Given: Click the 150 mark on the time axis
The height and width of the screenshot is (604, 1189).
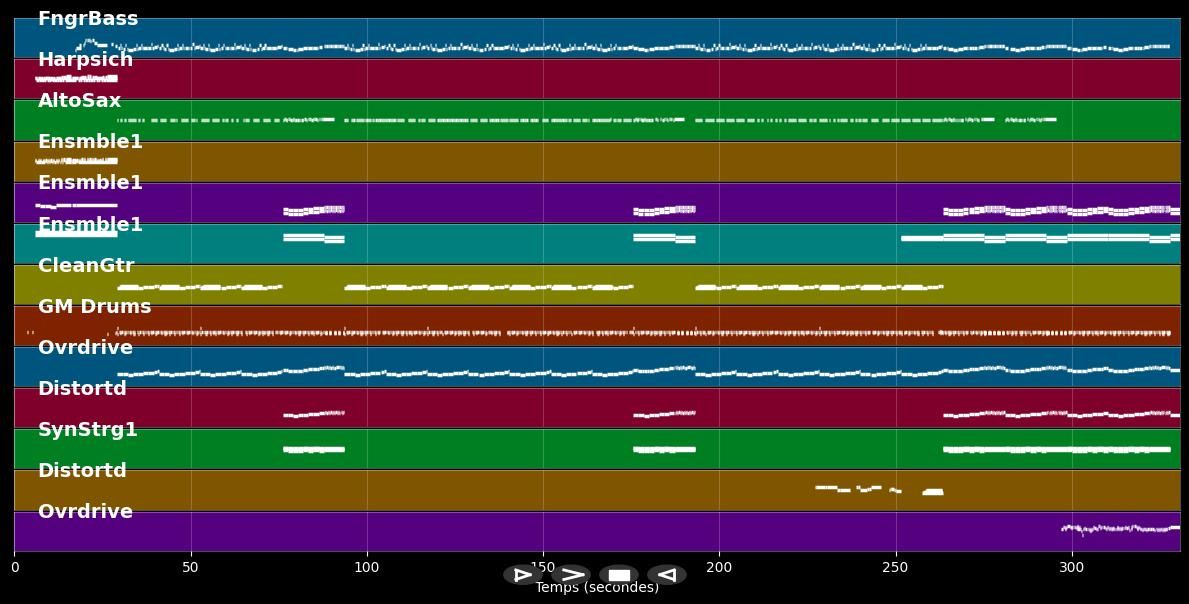Looking at the screenshot, I should coord(543,566).
